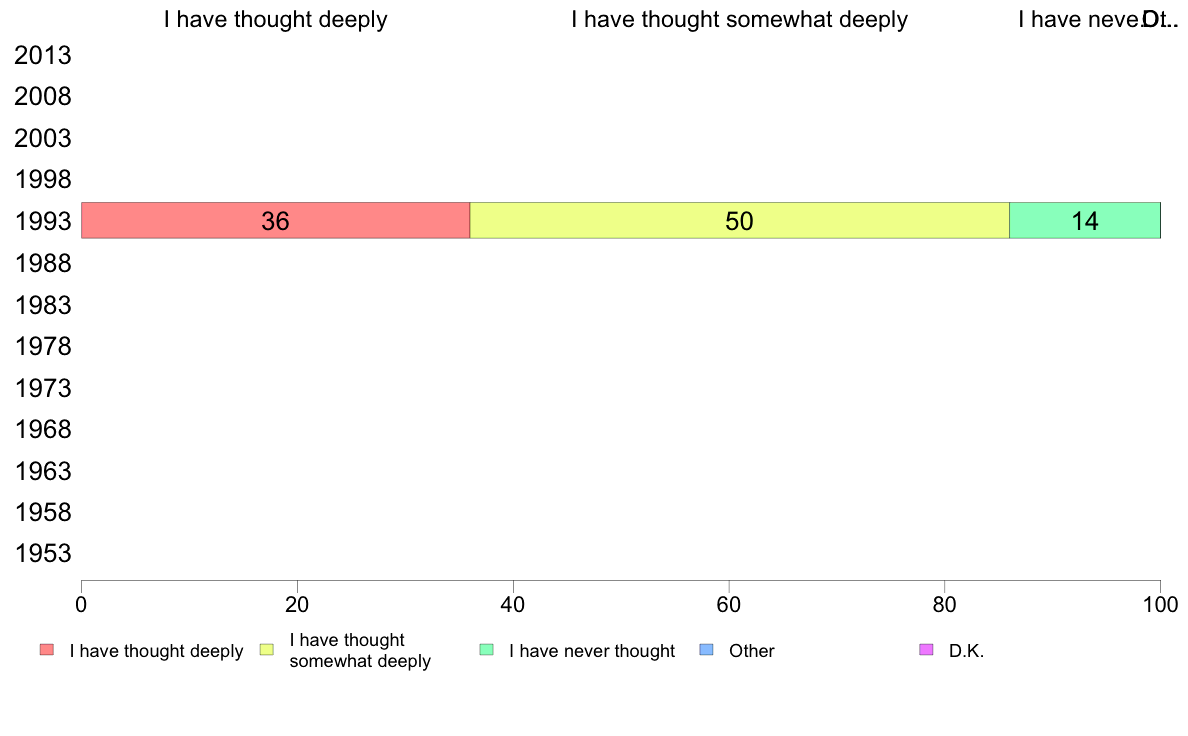
Task: Click the green 'I have never thought' legend swatch
Action: point(486,650)
